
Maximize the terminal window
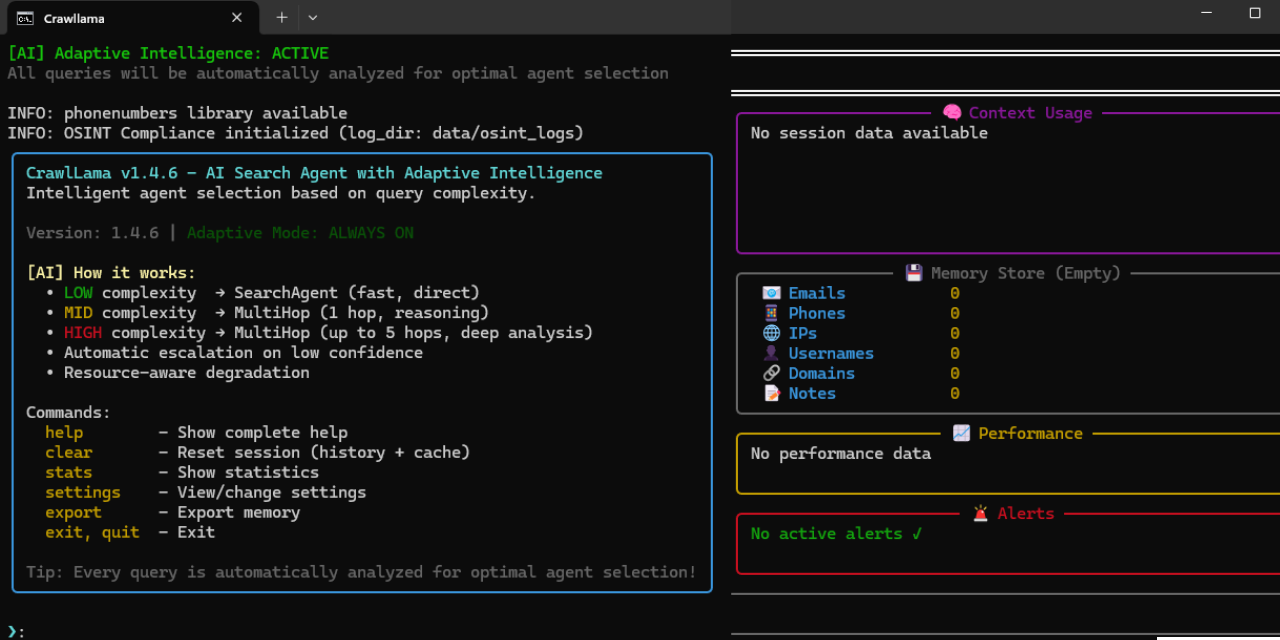coord(1255,13)
